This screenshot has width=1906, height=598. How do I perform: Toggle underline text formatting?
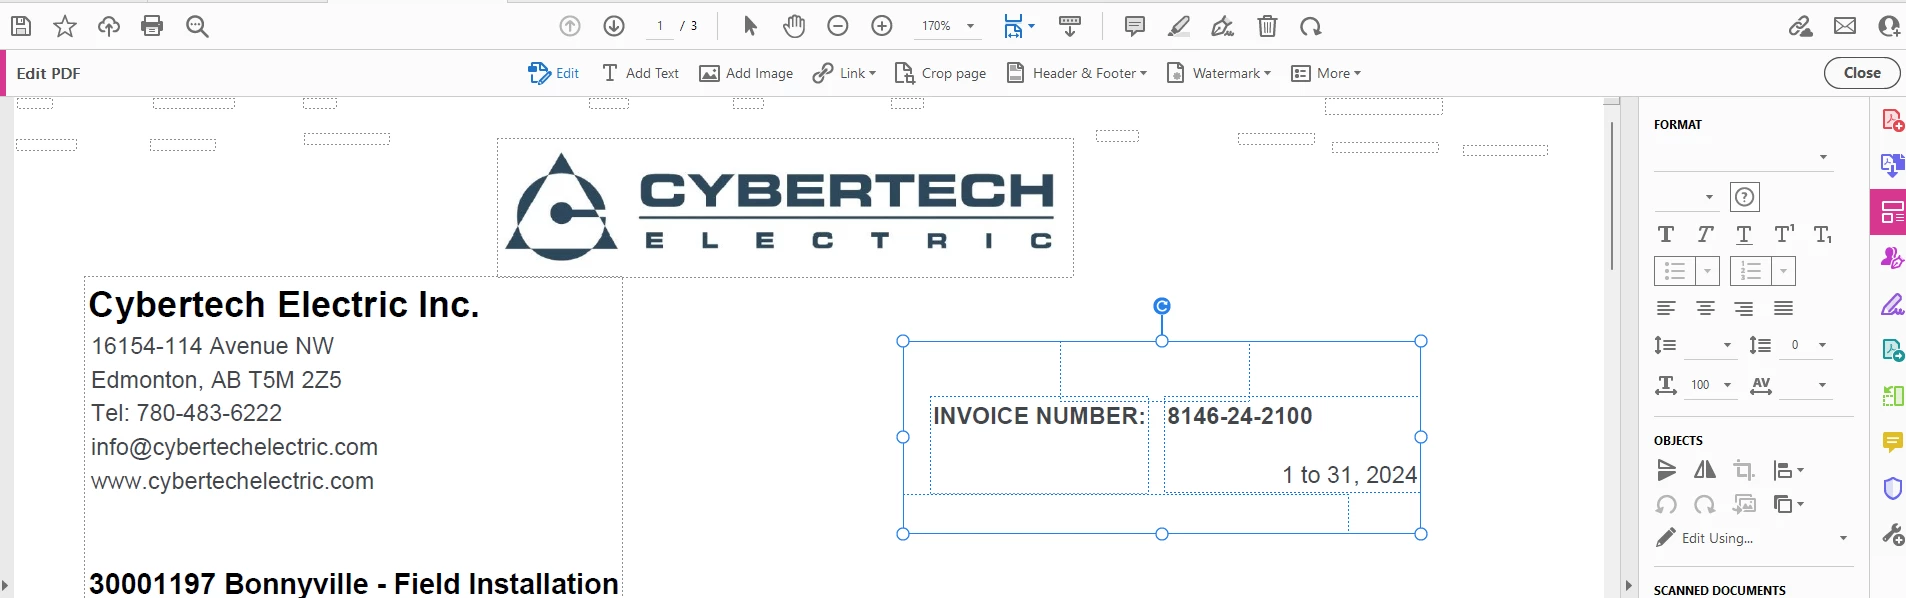click(1744, 235)
